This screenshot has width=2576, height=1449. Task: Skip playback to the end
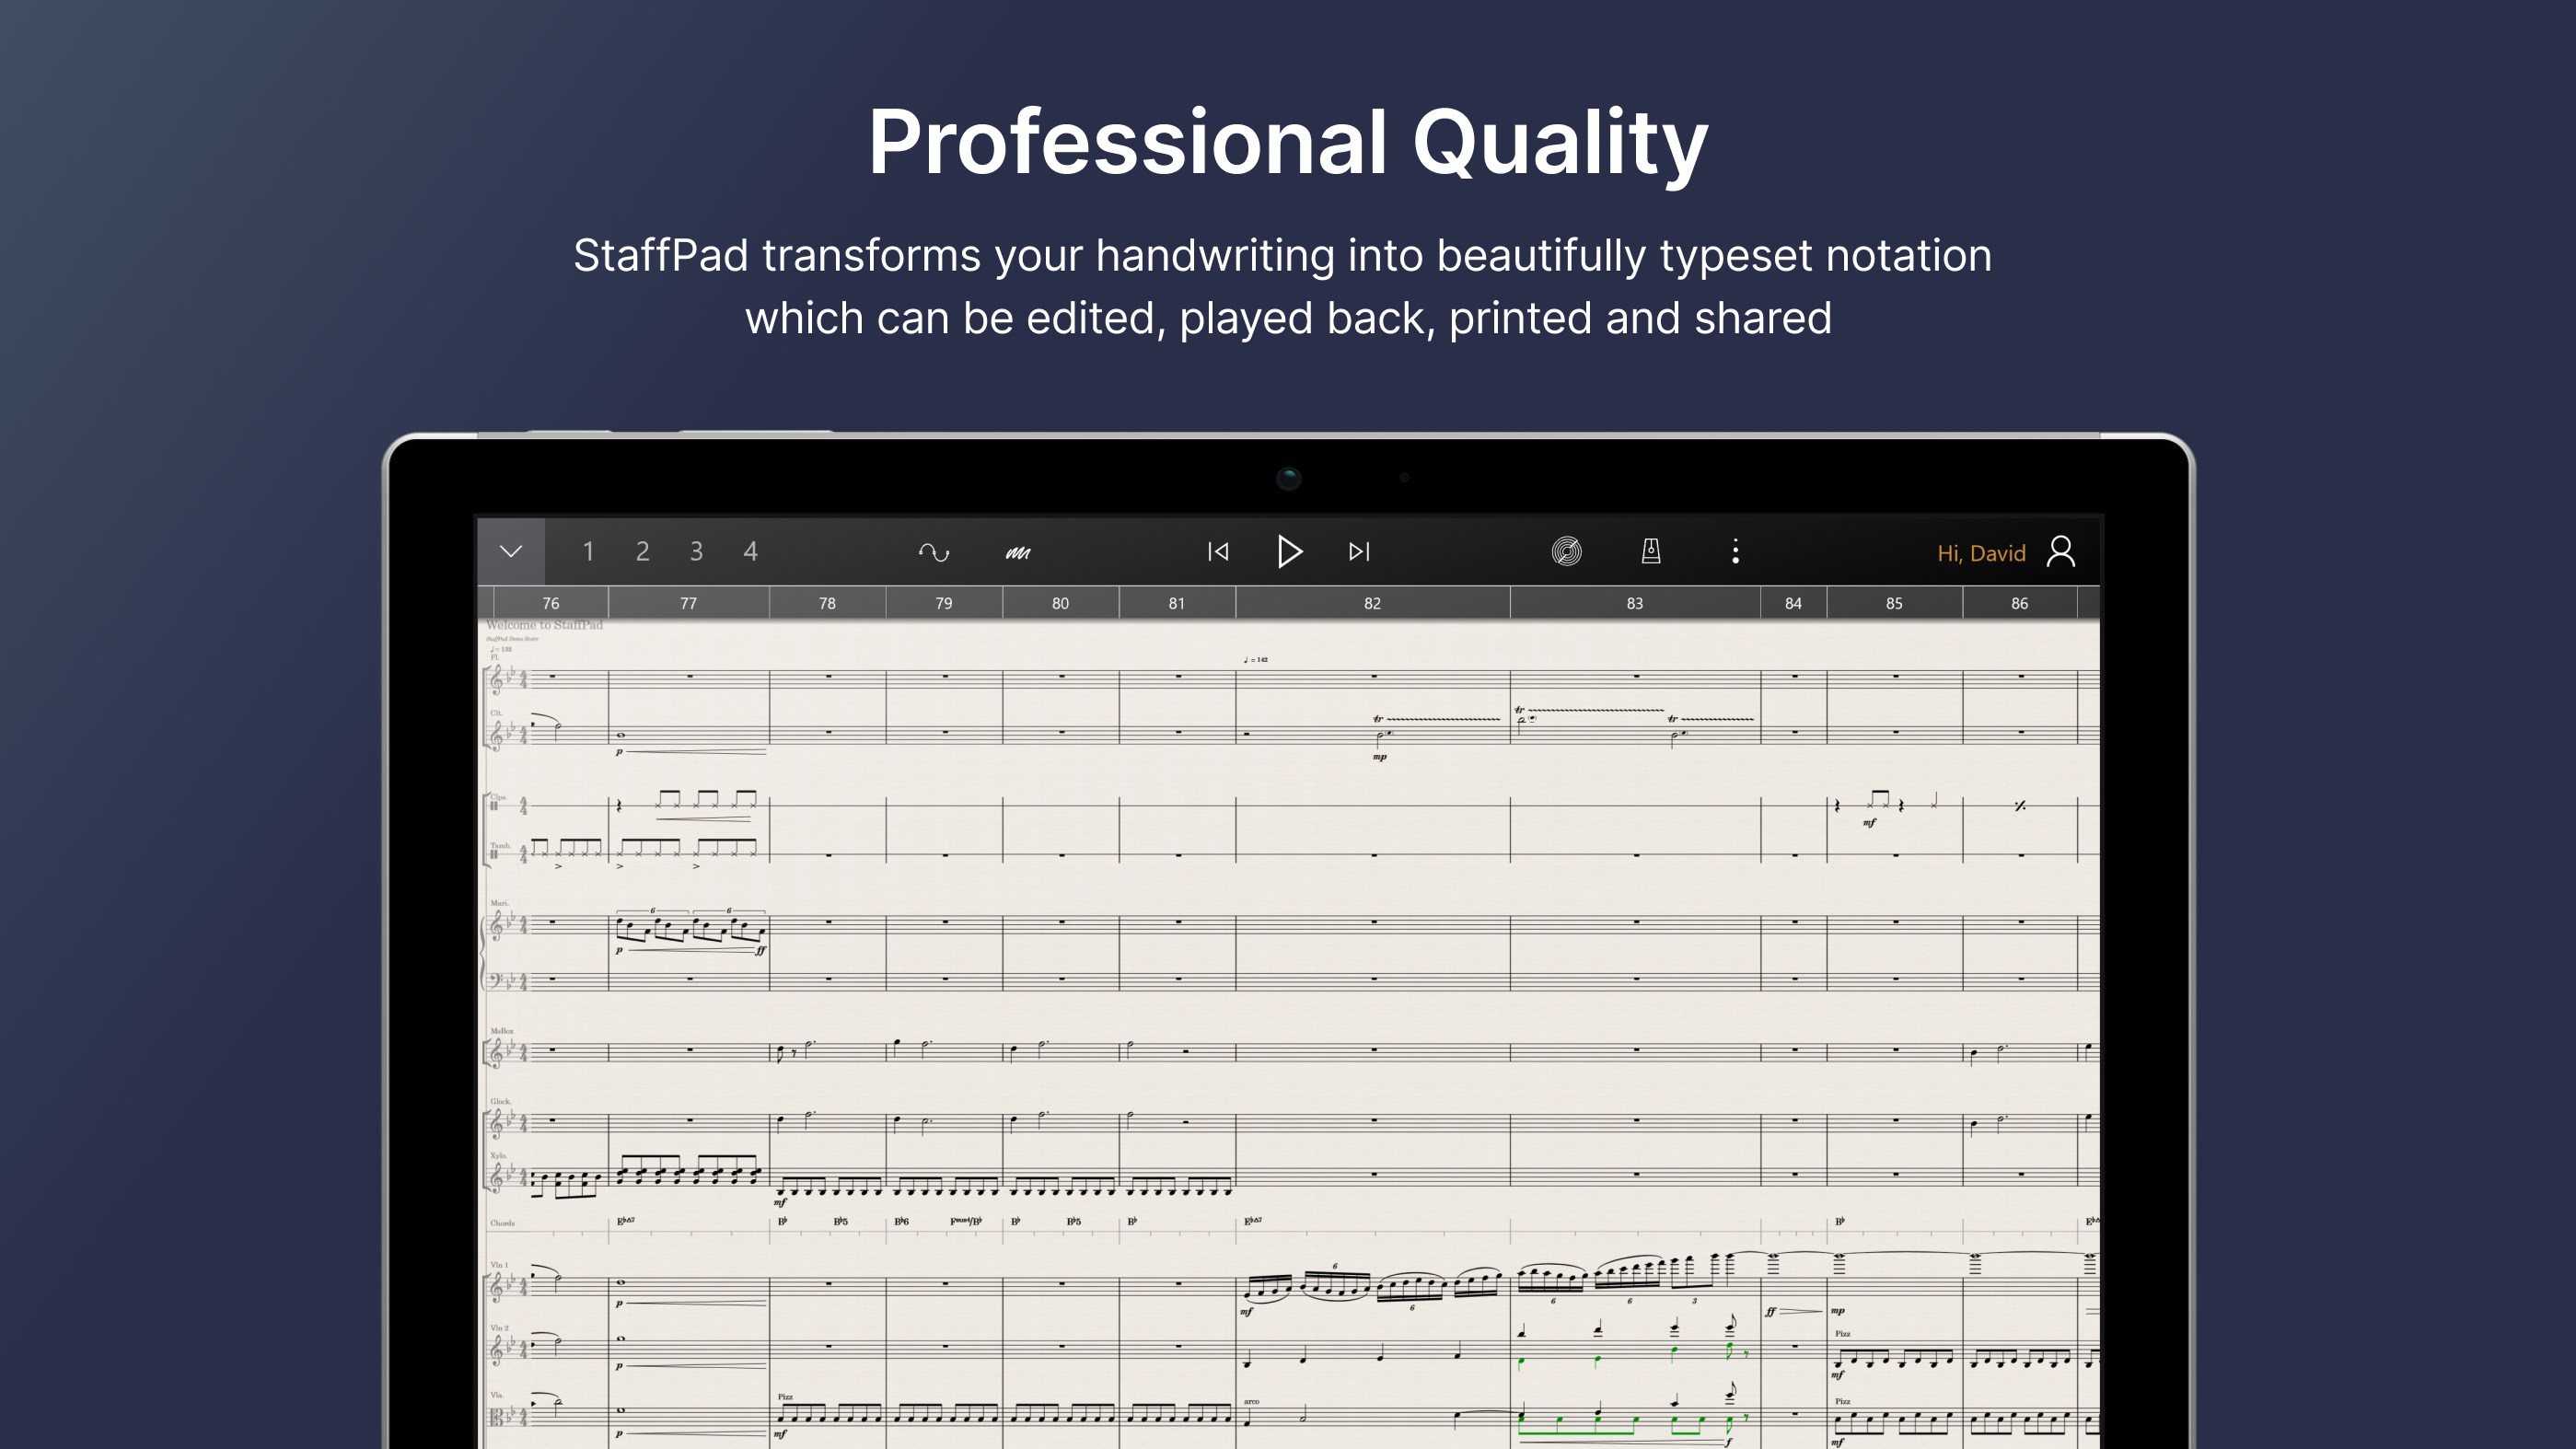coord(1358,551)
